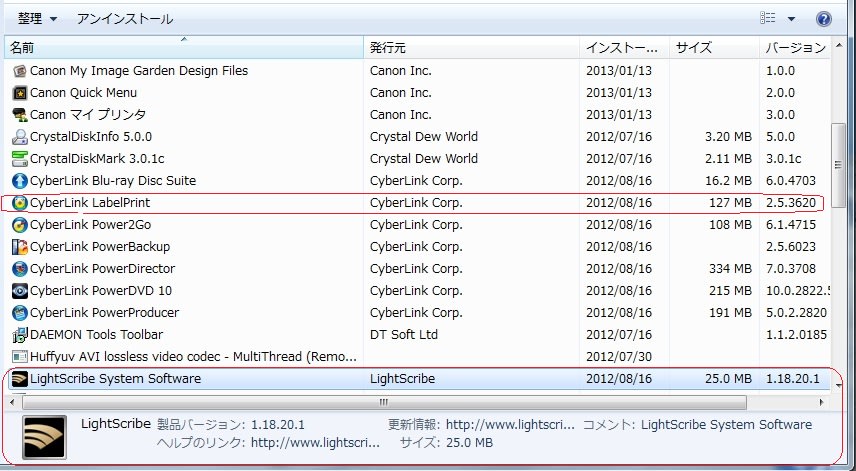Select the CyberLink PowerDirector name
Image resolution: width=856 pixels, height=471 pixels.
[102, 269]
